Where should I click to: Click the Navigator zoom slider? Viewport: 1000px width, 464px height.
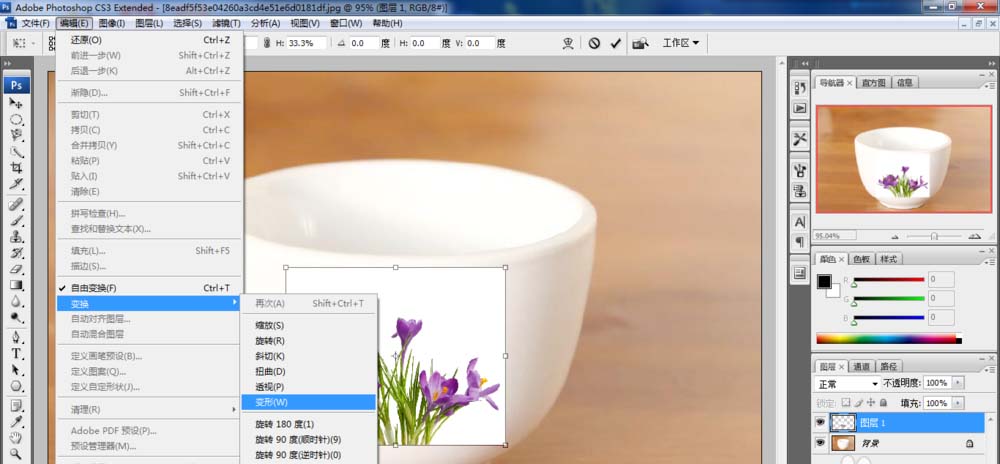tap(934, 236)
